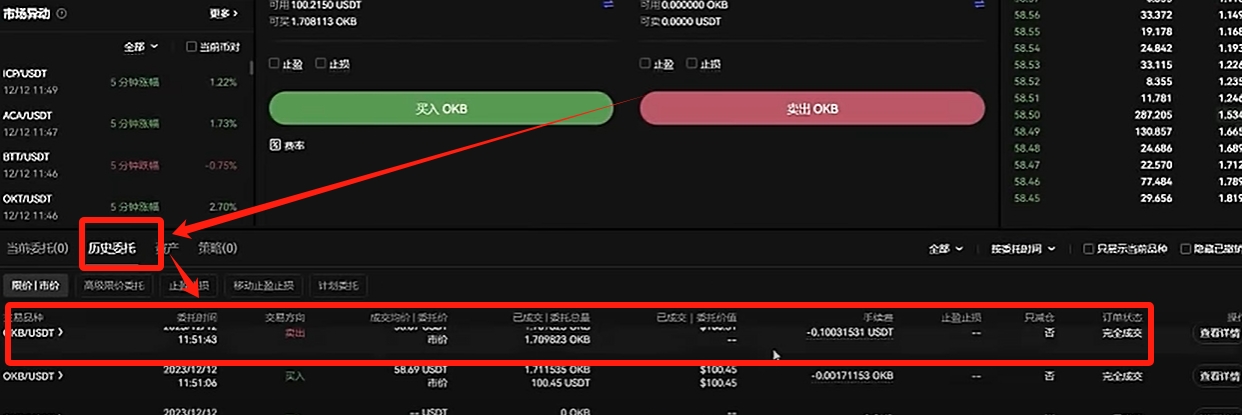Switch to the 策略(0) tab
The image size is (1242, 415).
point(217,248)
